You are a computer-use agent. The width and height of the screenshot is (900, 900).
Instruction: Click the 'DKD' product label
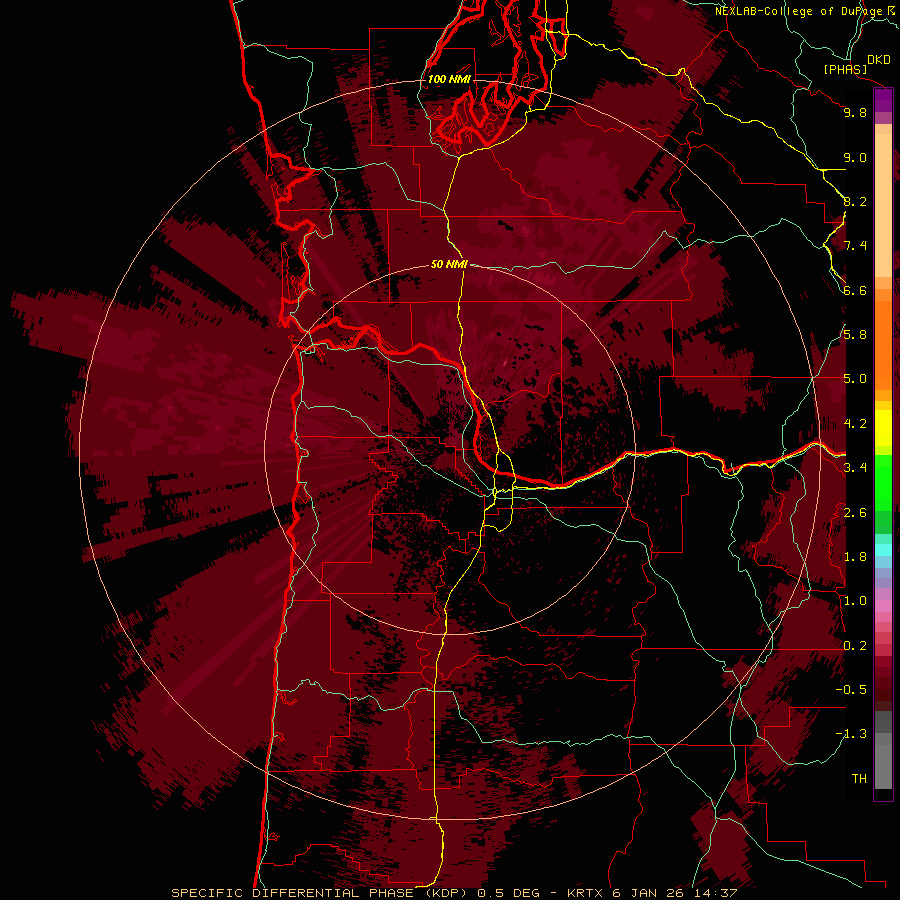879,60
